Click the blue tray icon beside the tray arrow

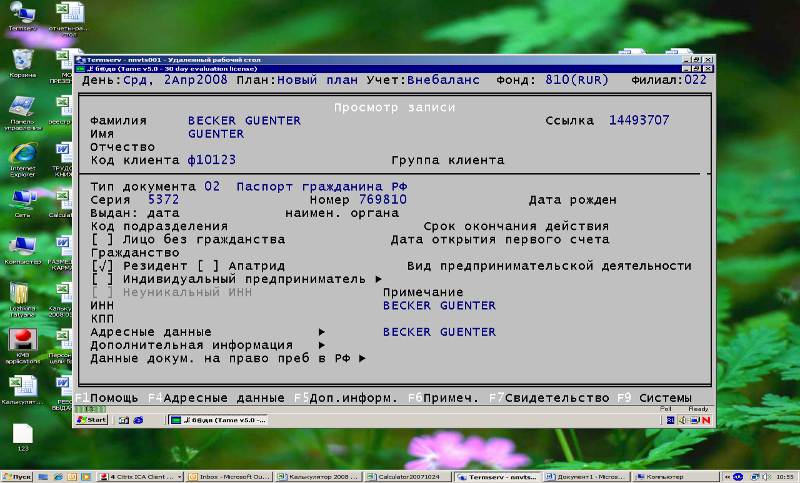pyautogui.click(x=738, y=477)
